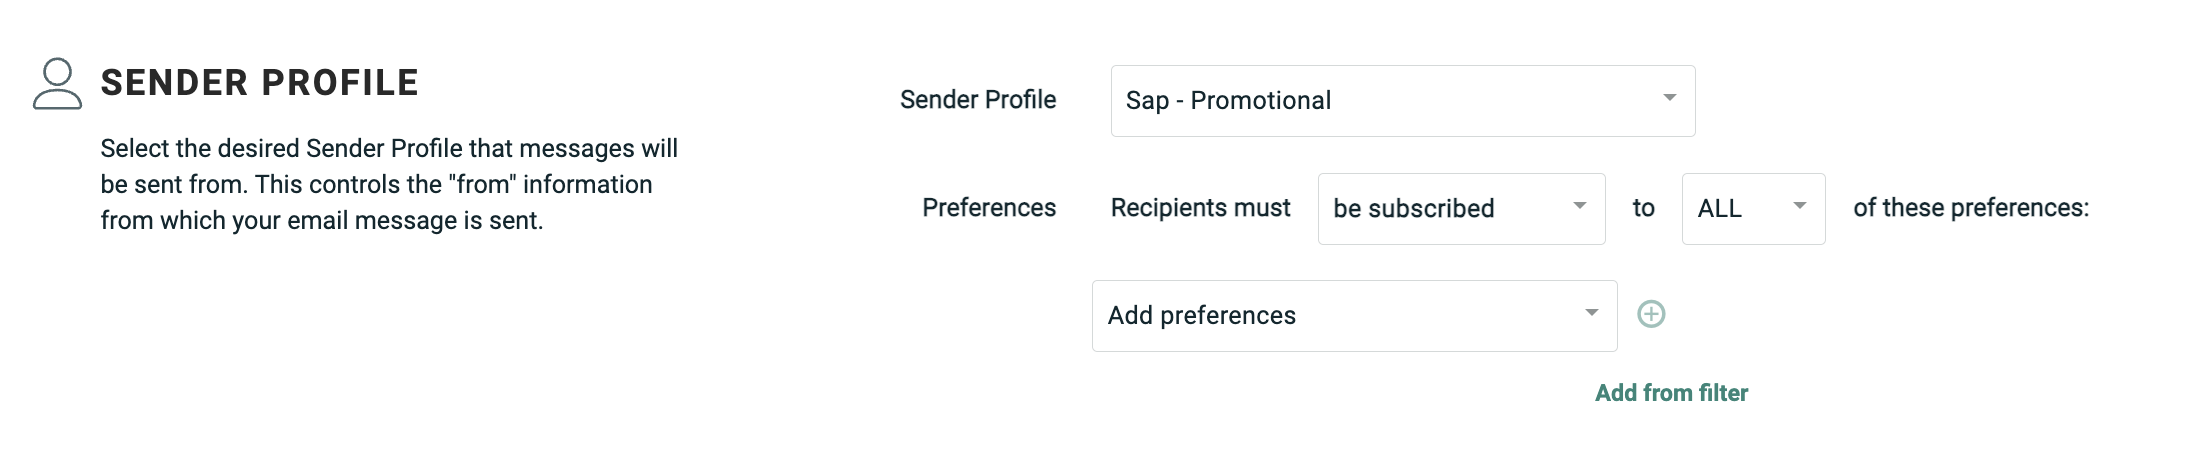Click the SENDER PROFILE section heading
The height and width of the screenshot is (458, 2192).
[260, 83]
